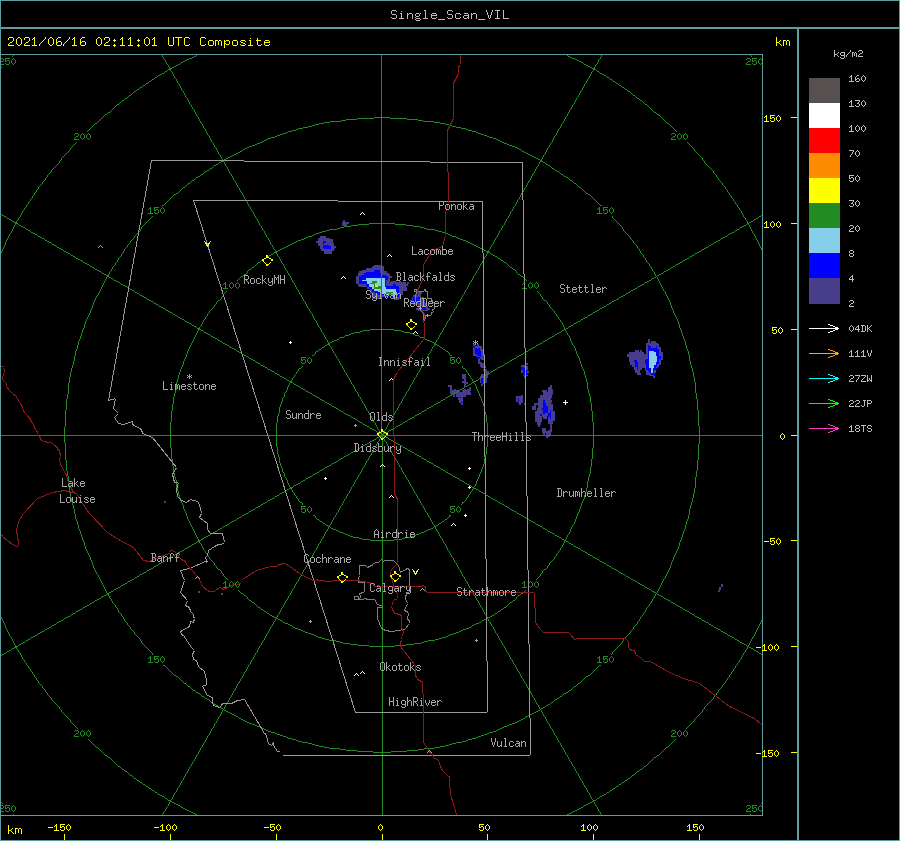This screenshot has width=900, height=841.
Task: Click the Blackfalds city label
Action: coord(425,277)
